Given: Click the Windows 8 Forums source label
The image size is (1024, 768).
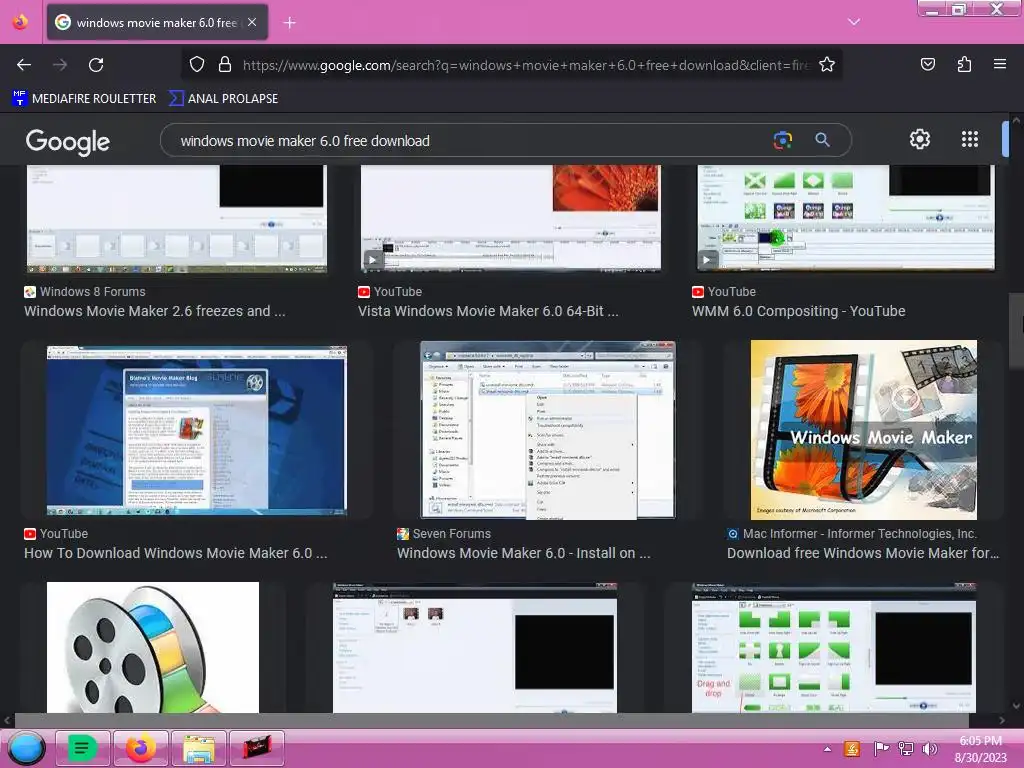Looking at the screenshot, I should tap(85, 292).
